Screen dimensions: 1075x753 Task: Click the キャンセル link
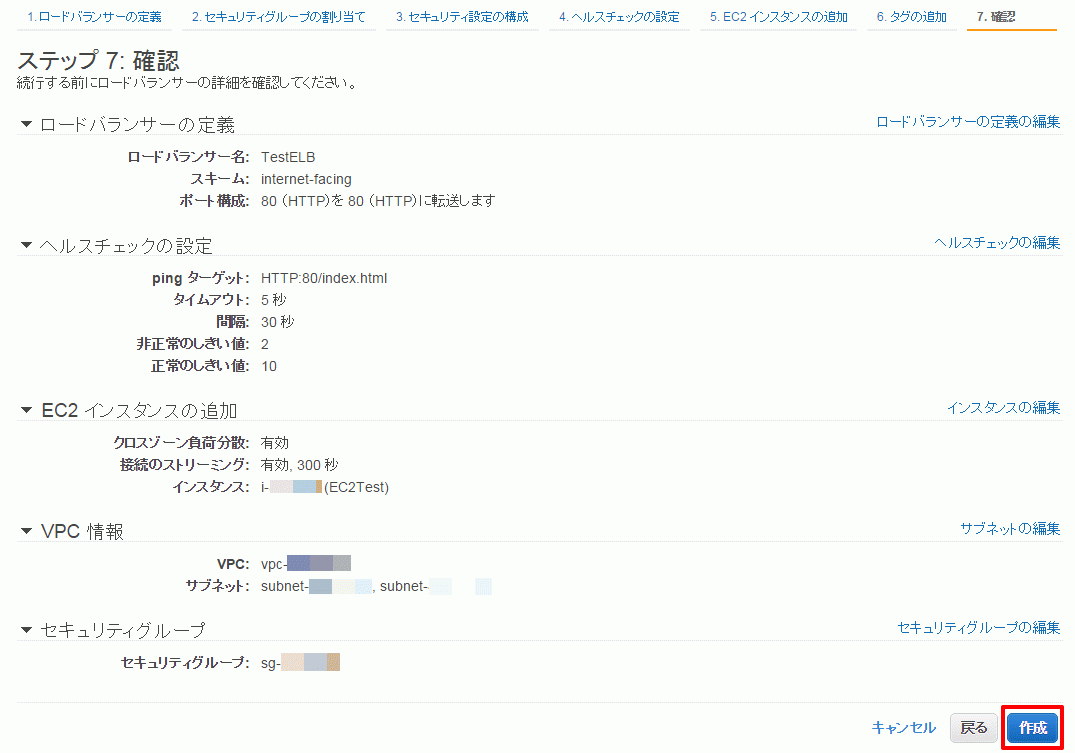[904, 728]
